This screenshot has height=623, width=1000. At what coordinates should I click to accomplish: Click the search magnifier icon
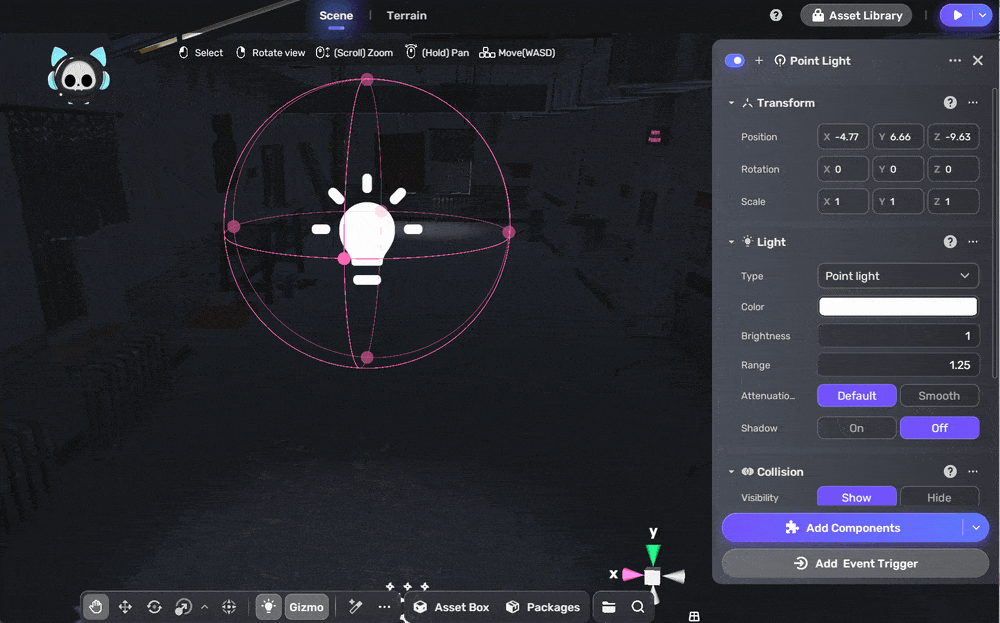(x=638, y=606)
